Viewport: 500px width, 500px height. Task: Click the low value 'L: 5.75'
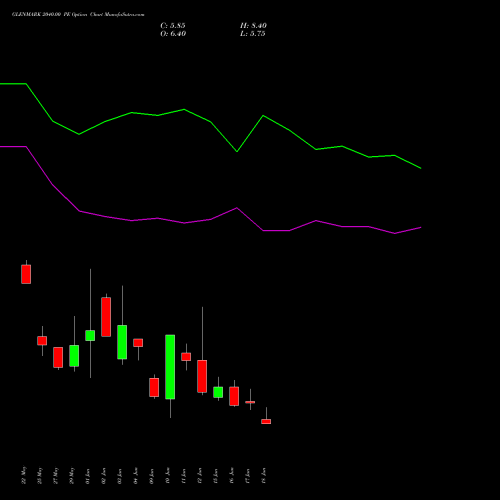tap(253, 34)
